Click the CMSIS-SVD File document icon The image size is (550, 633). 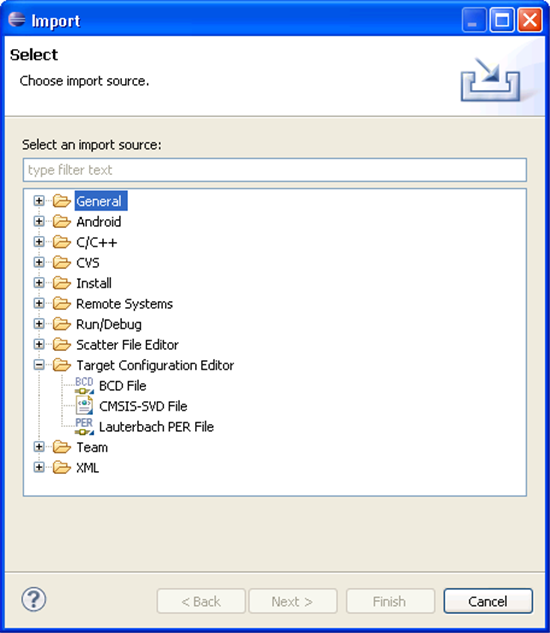pos(84,406)
